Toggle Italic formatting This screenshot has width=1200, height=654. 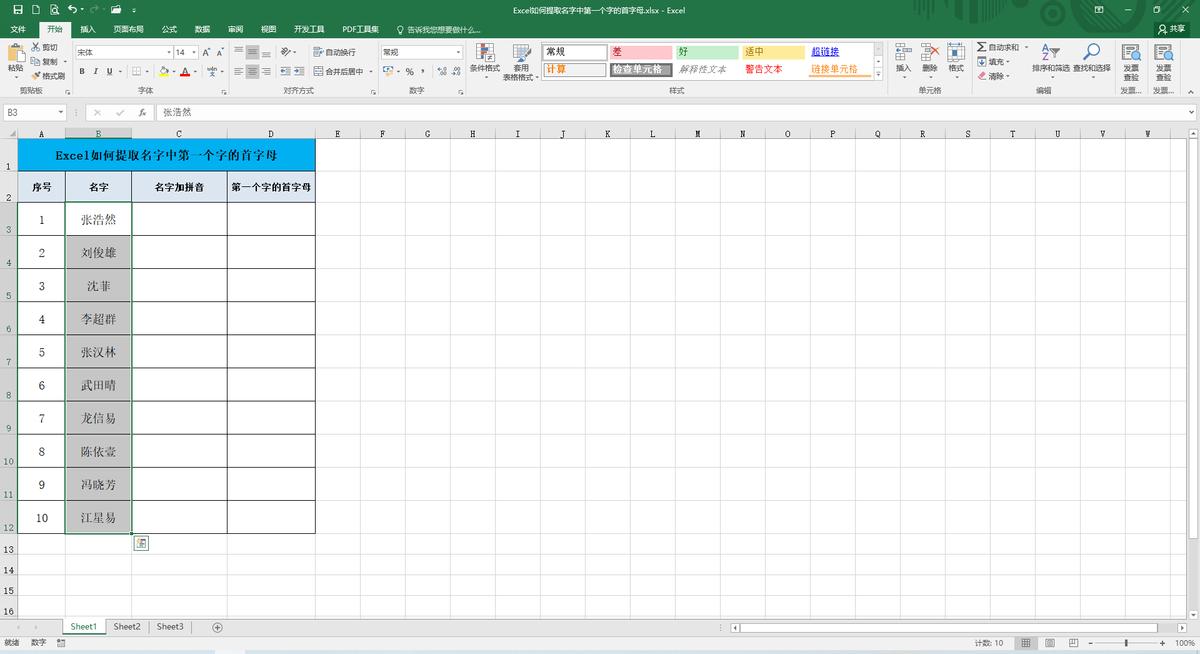(95, 71)
